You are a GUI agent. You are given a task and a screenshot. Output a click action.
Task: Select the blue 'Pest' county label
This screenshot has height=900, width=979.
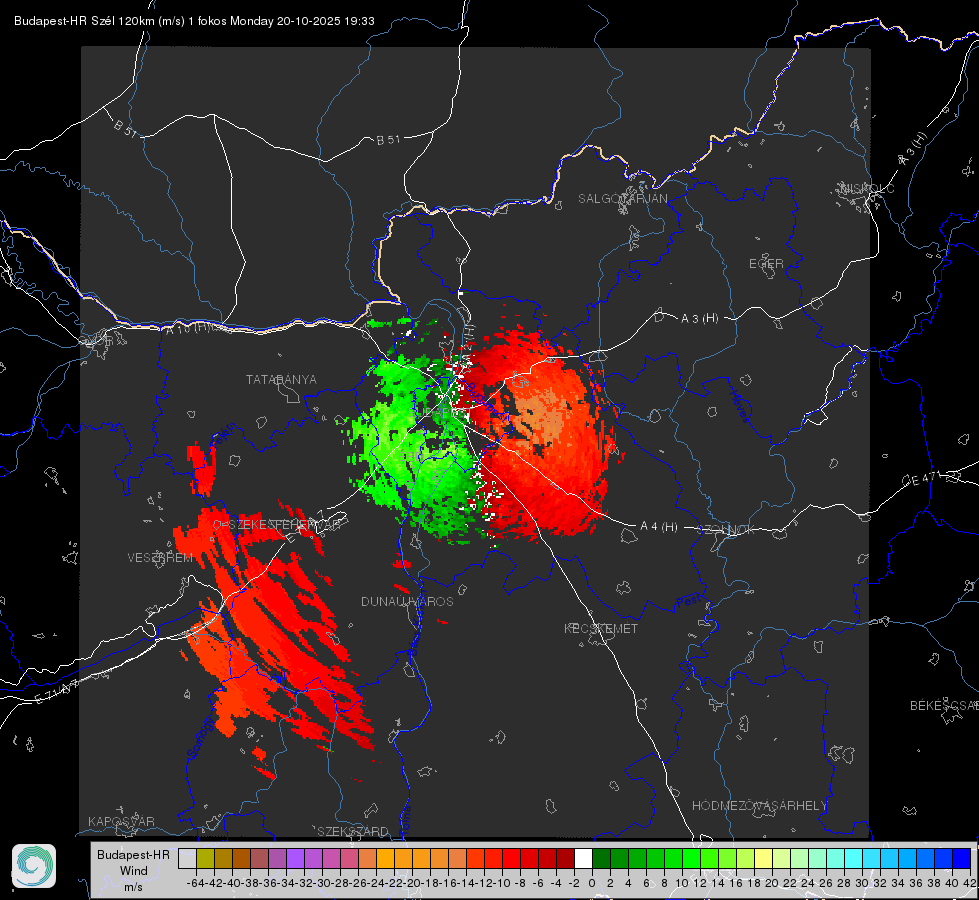pyautogui.click(x=689, y=602)
